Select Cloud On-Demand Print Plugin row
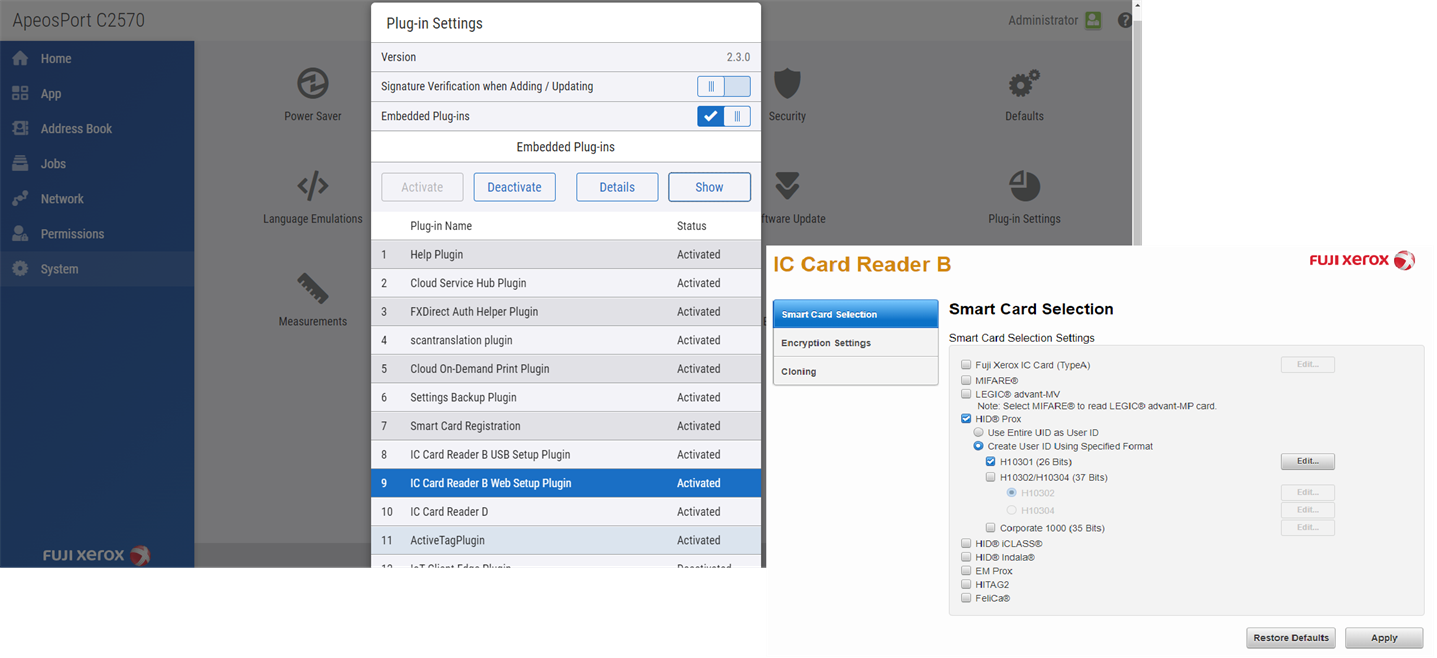1437x658 pixels. 566,369
